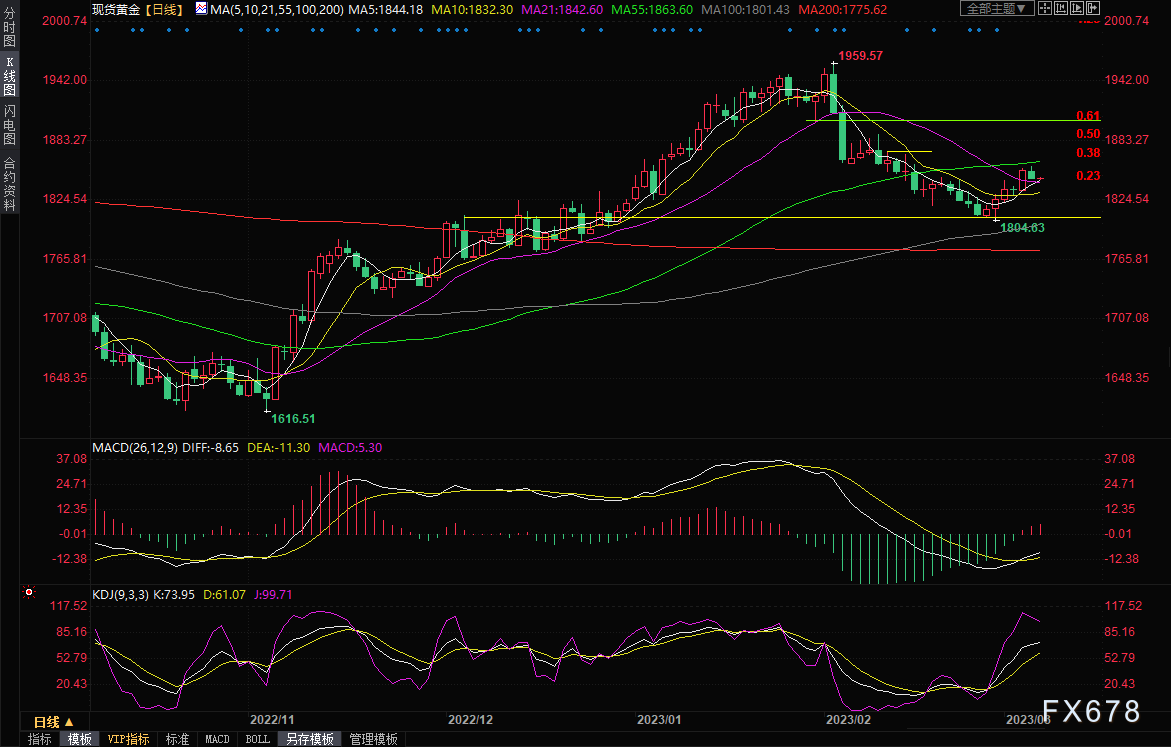Apply the BOLL template
The image size is (1171, 747).
tap(258, 739)
